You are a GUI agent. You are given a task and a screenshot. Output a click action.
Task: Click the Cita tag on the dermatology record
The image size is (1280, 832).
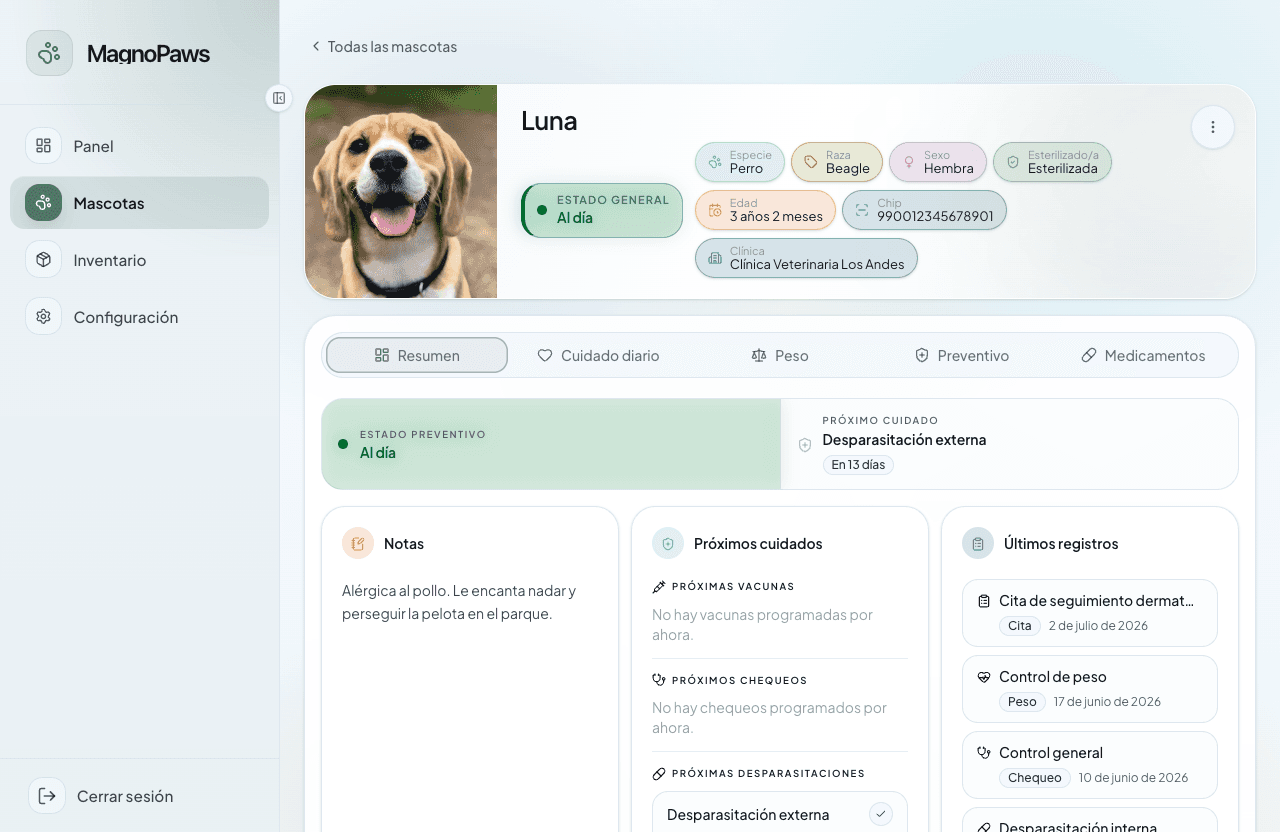pyautogui.click(x=1019, y=626)
